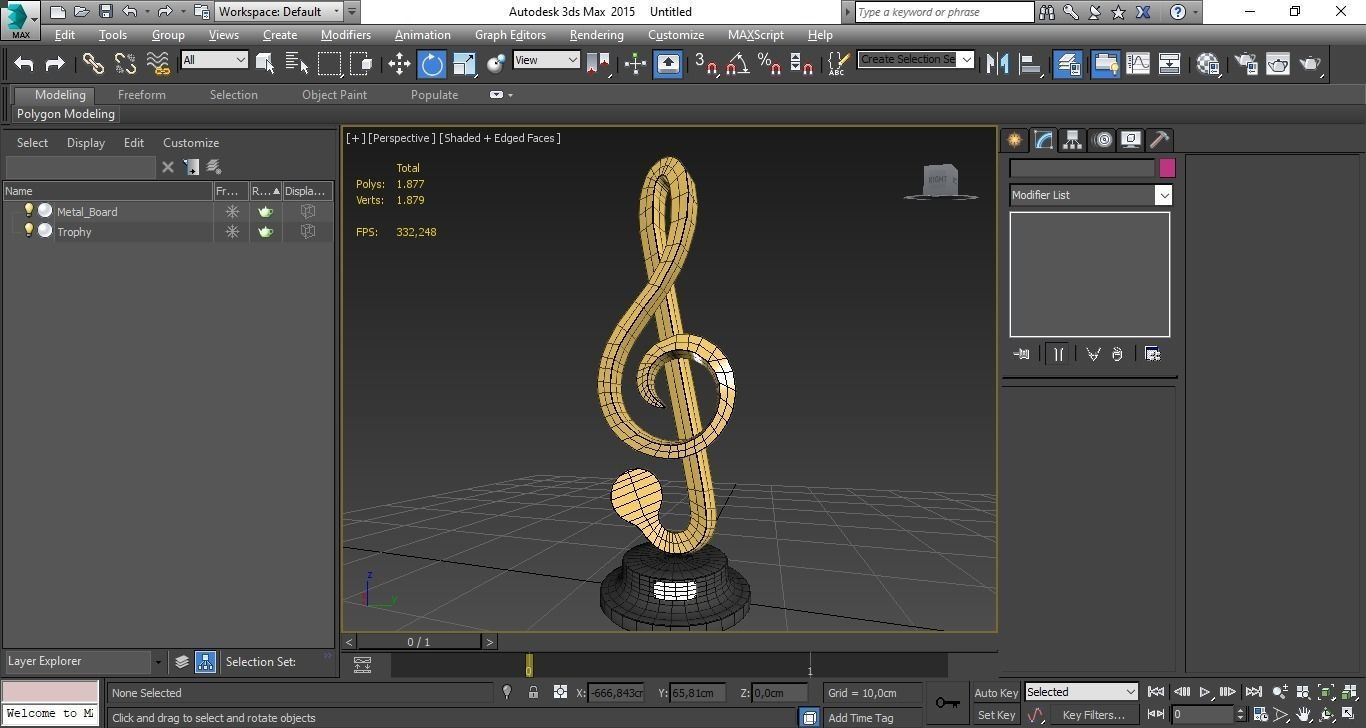Open Render Setup dialog

point(1246,63)
